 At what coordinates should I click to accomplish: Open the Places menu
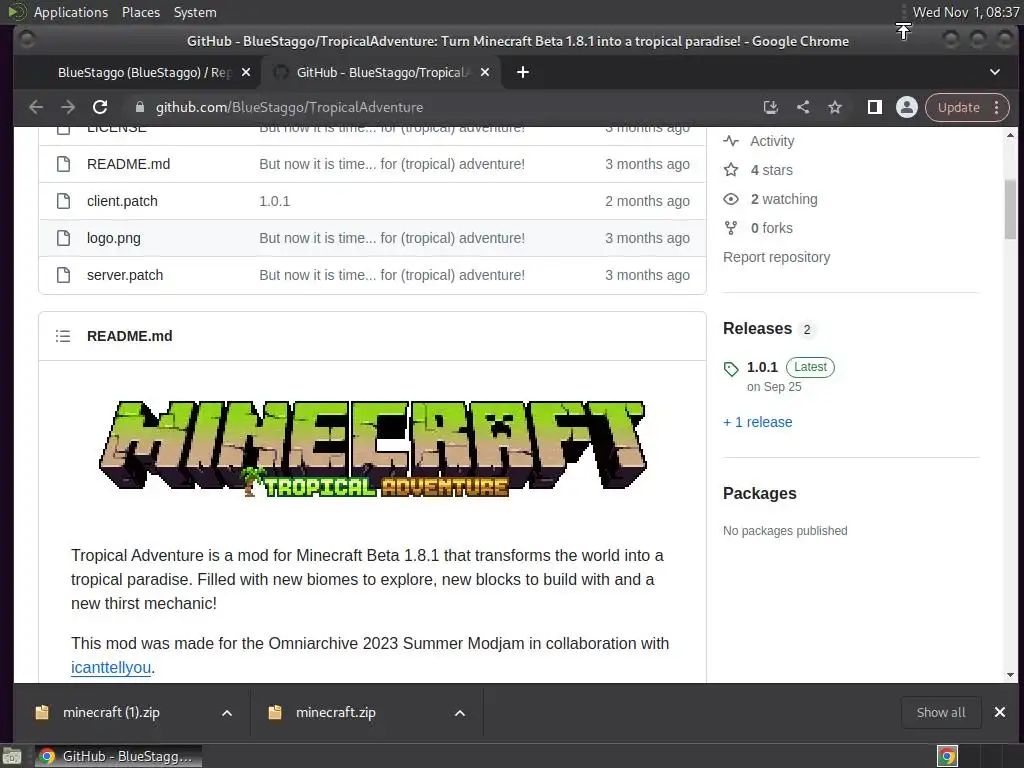tap(140, 12)
